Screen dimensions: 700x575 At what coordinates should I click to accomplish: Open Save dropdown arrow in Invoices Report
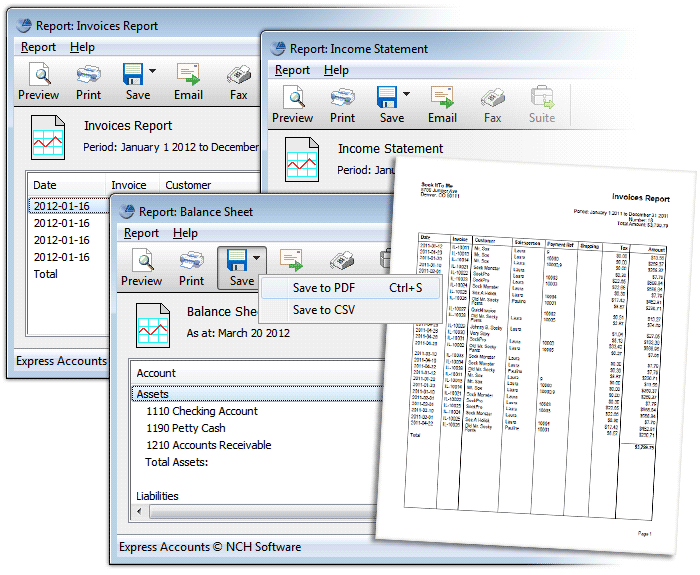click(153, 71)
